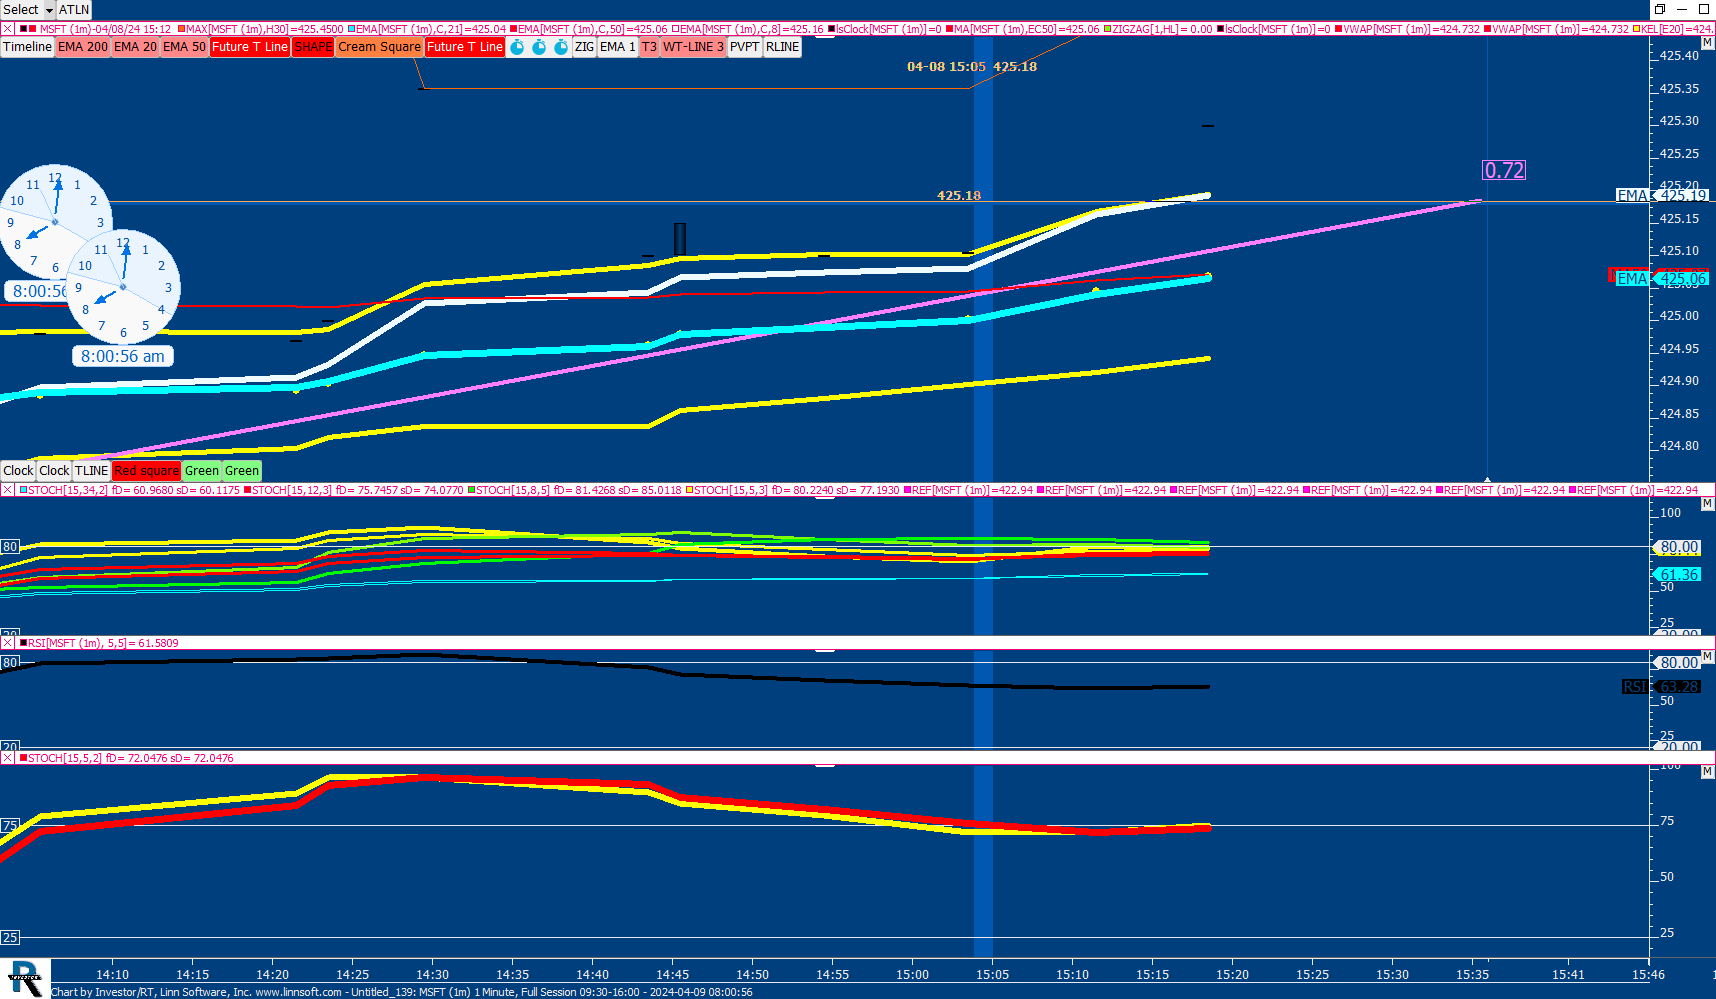Click the EMA 425.19 price axis tag
This screenshot has width=1716, height=999.
1662,195
